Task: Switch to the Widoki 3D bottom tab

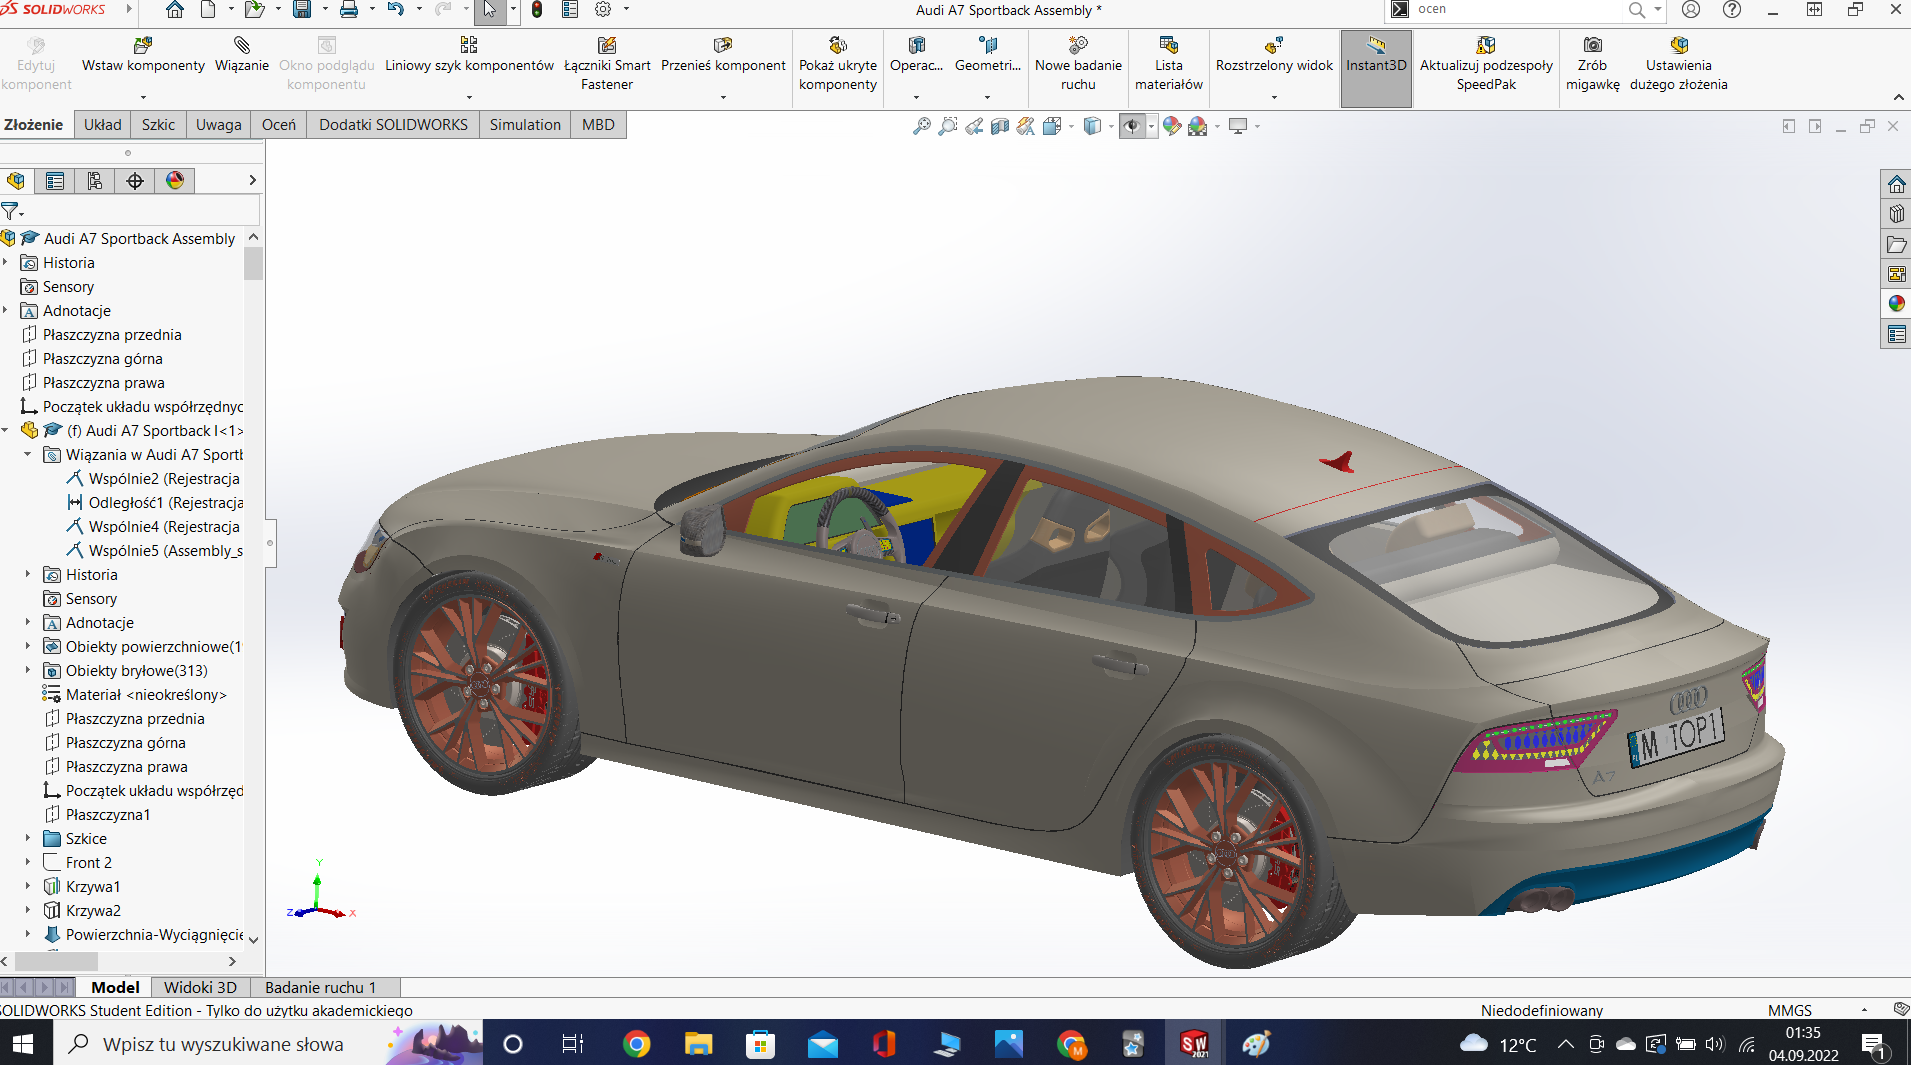Action: pyautogui.click(x=200, y=988)
